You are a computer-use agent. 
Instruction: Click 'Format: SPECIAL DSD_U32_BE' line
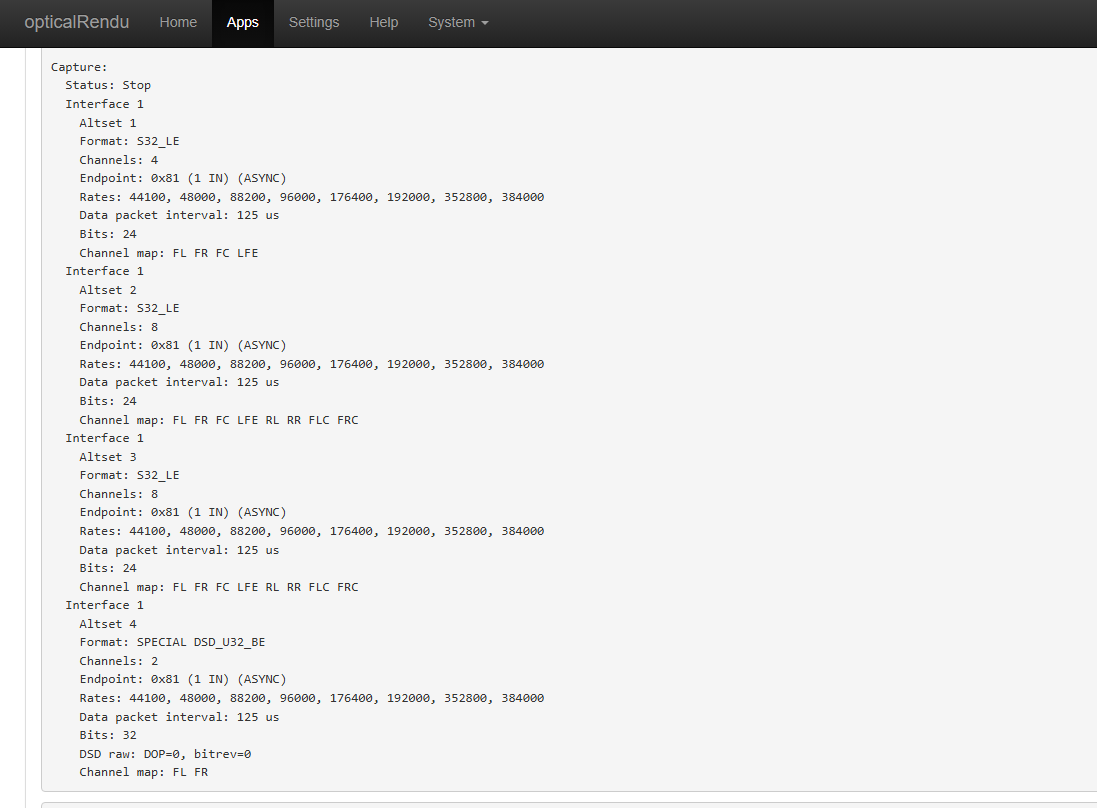click(172, 642)
